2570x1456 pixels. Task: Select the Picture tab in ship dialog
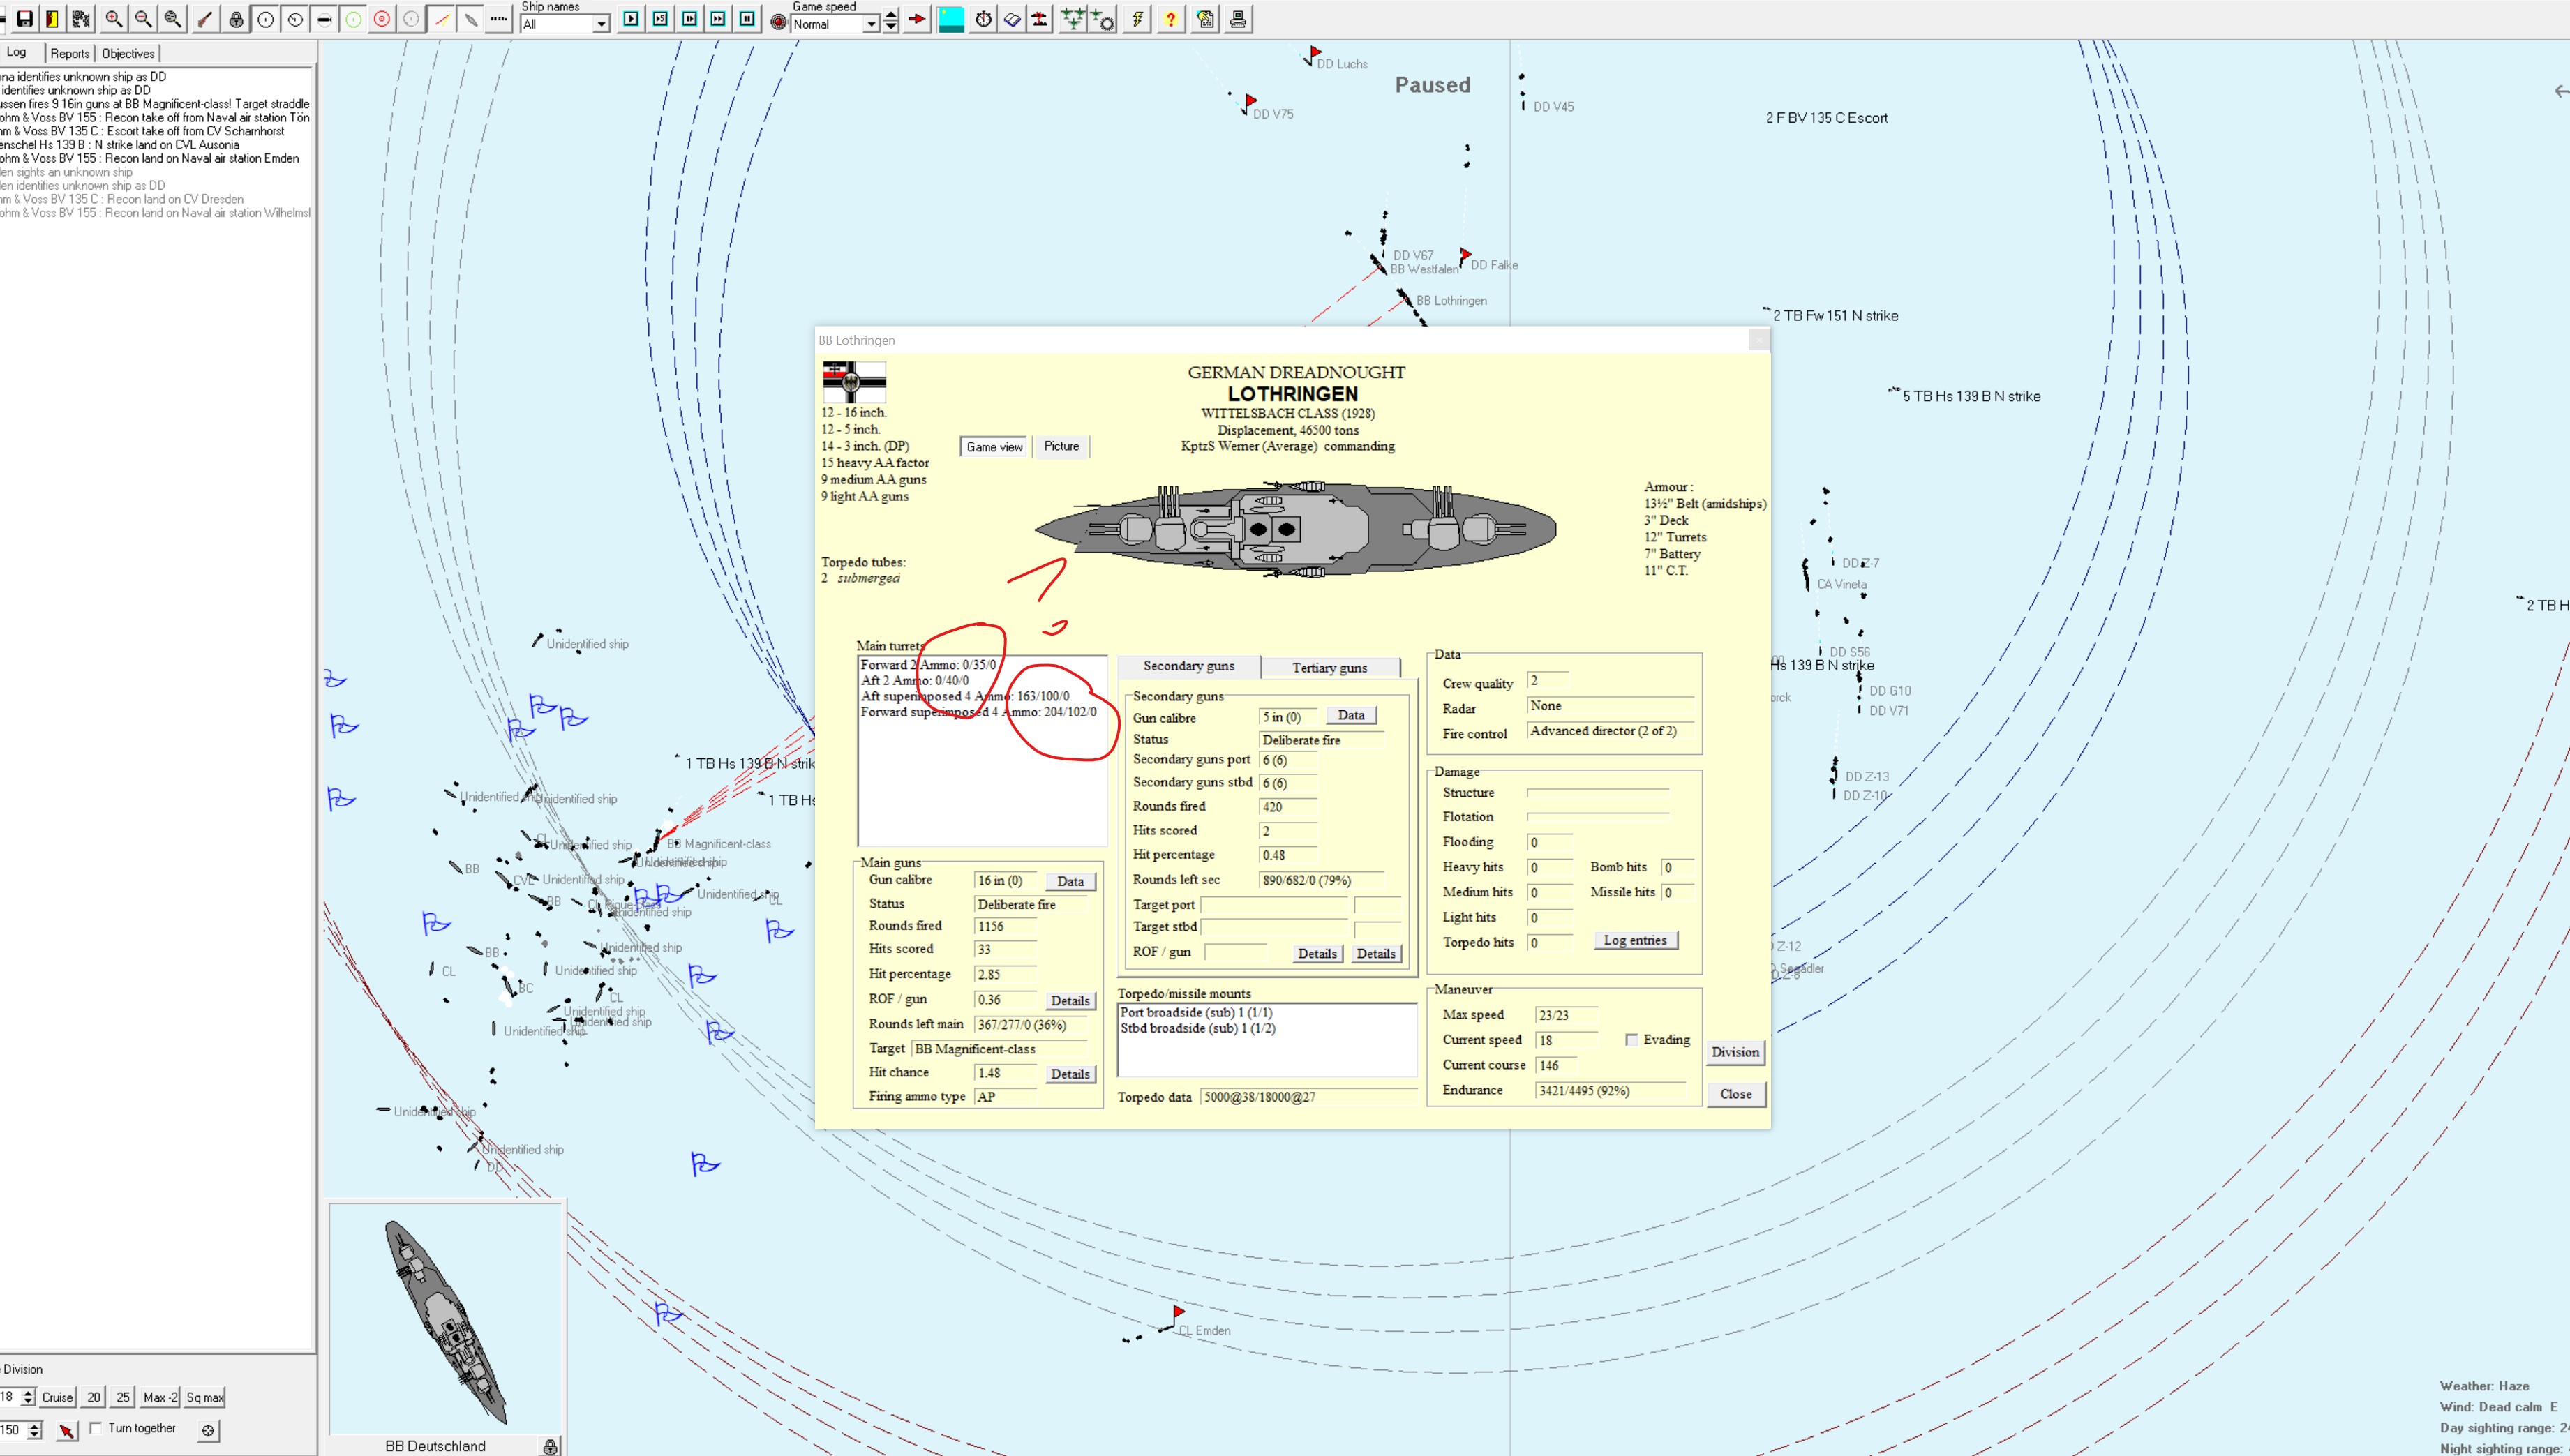coord(1061,446)
